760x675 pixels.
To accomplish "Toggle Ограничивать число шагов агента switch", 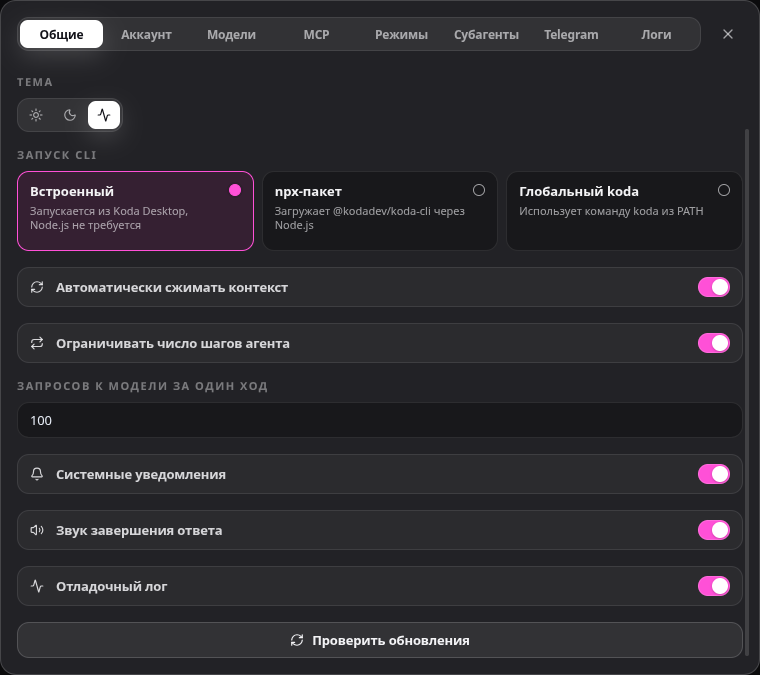I will (713, 343).
